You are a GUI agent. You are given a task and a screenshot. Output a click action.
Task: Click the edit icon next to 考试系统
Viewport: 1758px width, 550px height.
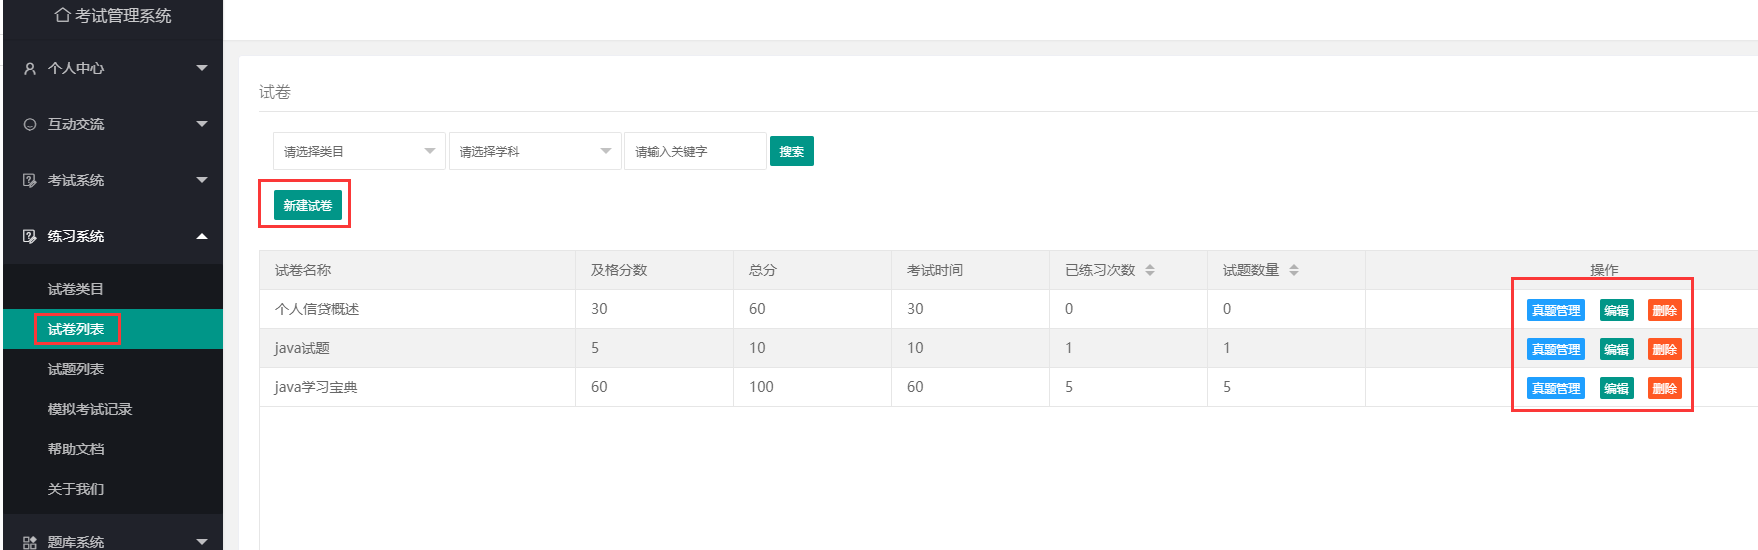tap(30, 180)
